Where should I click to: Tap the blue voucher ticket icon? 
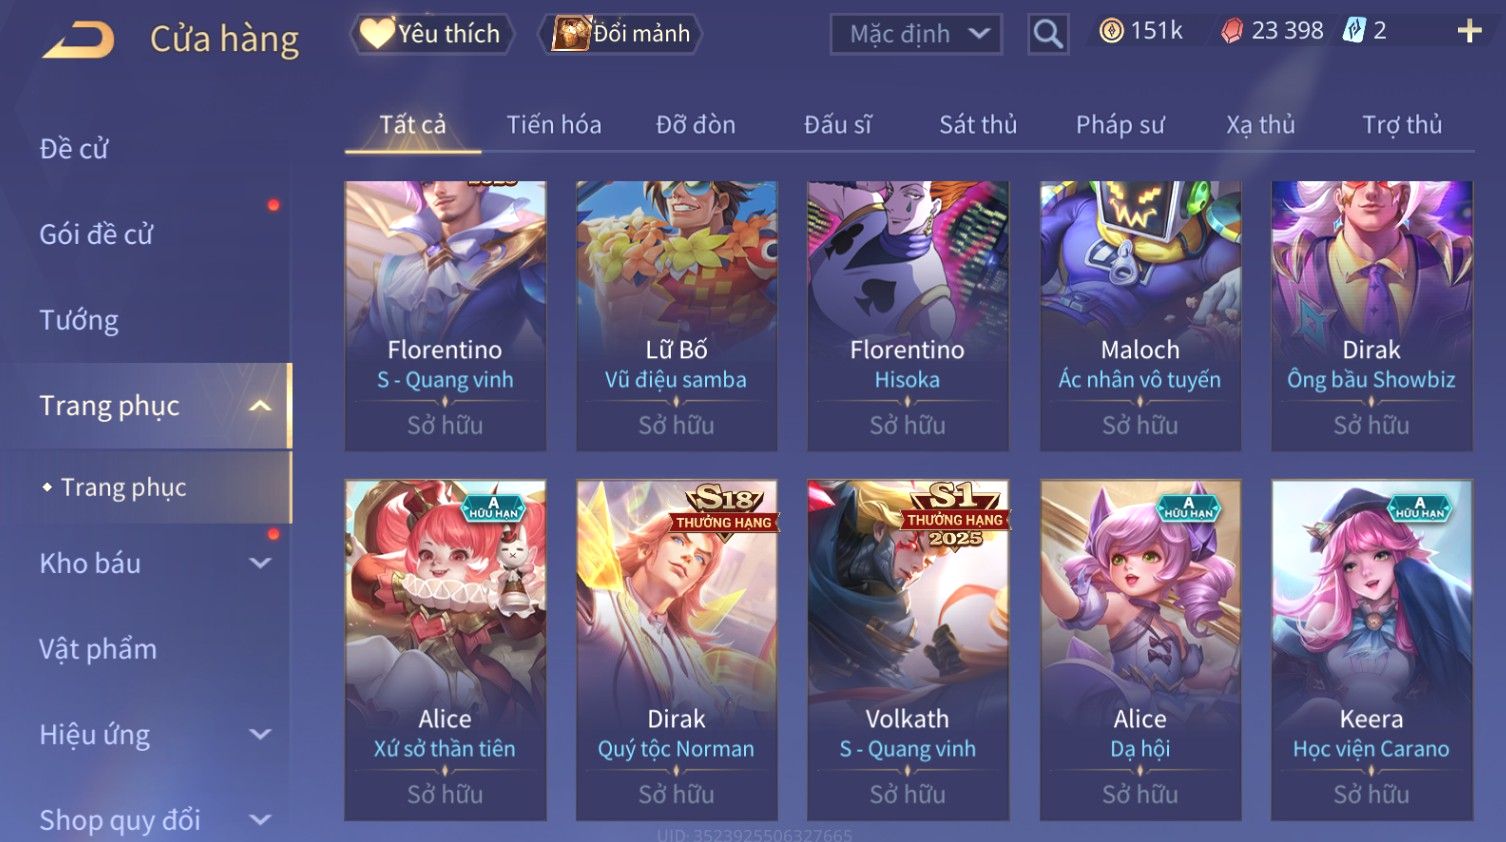[1353, 30]
